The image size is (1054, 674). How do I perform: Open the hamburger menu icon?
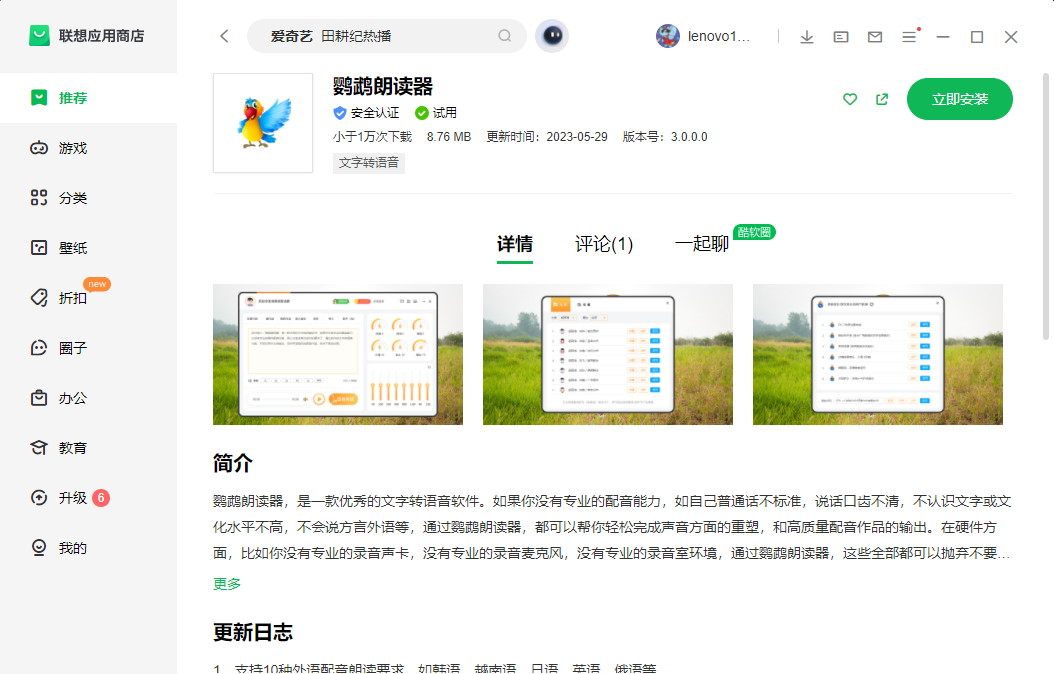pos(909,36)
